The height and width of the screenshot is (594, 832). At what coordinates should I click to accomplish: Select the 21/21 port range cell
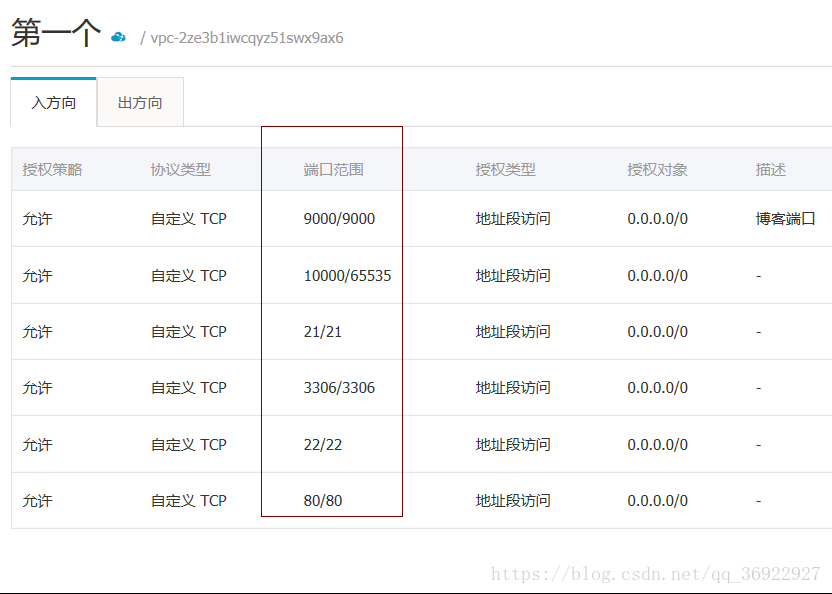(323, 332)
